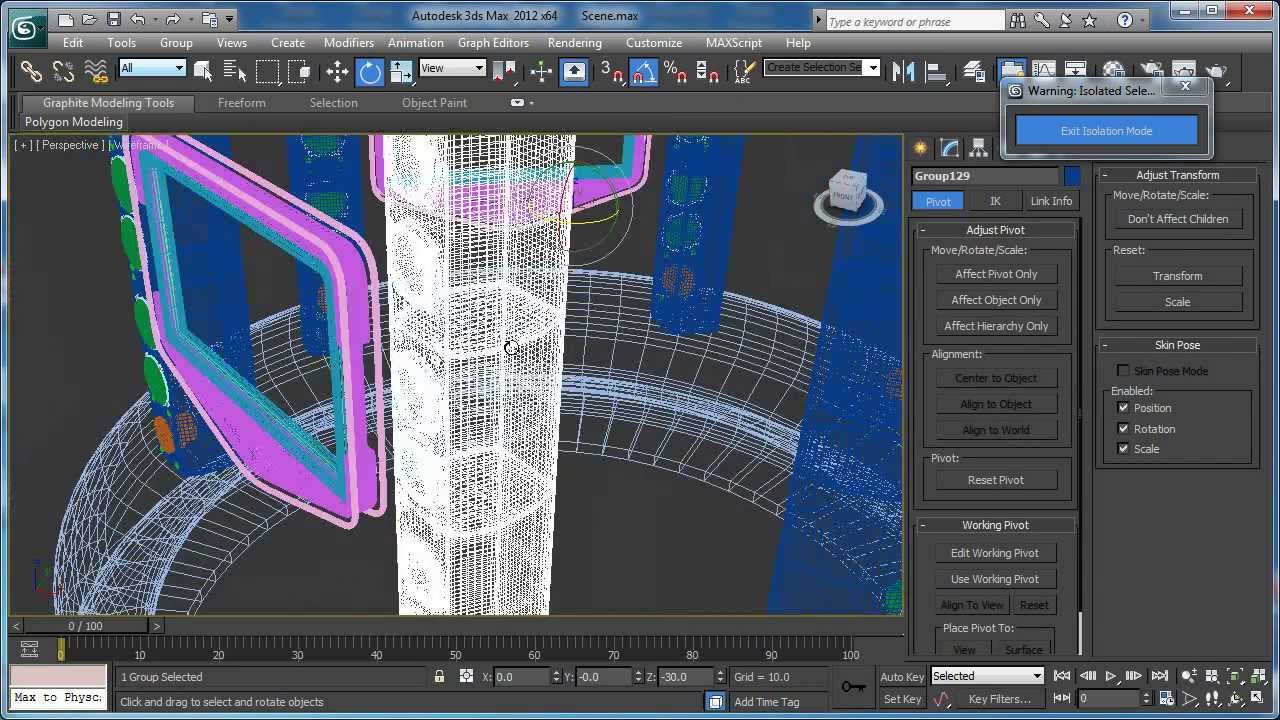Click the Affect Pivot Only button

pyautogui.click(x=996, y=274)
